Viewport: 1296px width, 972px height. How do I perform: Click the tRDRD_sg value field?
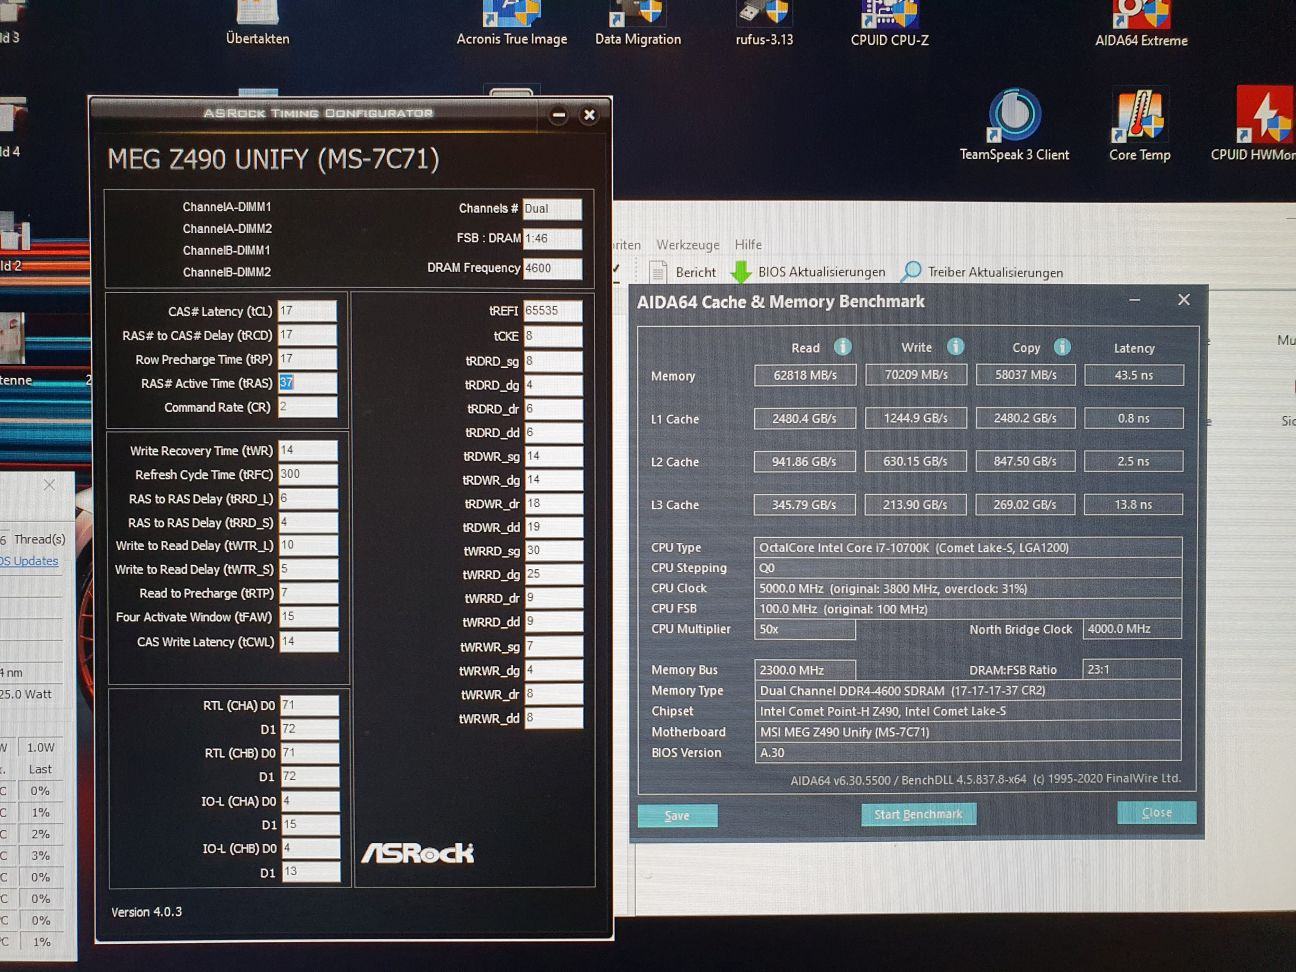pos(553,361)
